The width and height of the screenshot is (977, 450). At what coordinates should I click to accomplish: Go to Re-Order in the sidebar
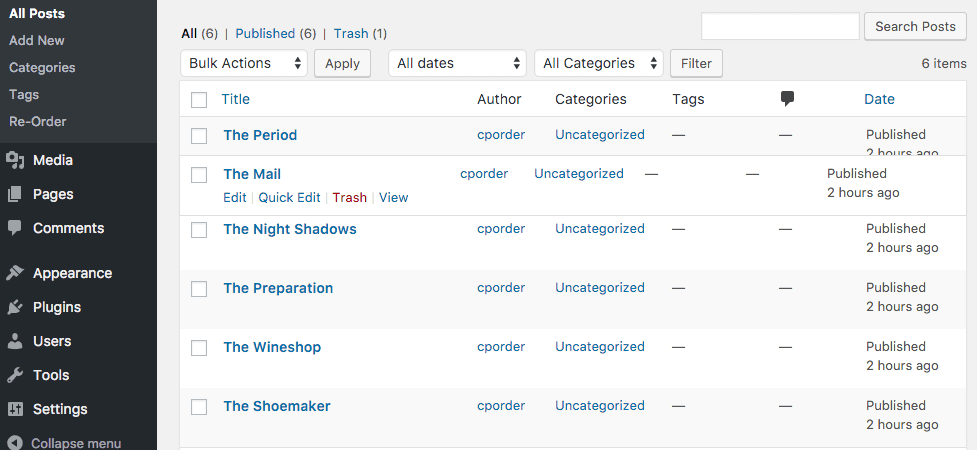click(38, 122)
